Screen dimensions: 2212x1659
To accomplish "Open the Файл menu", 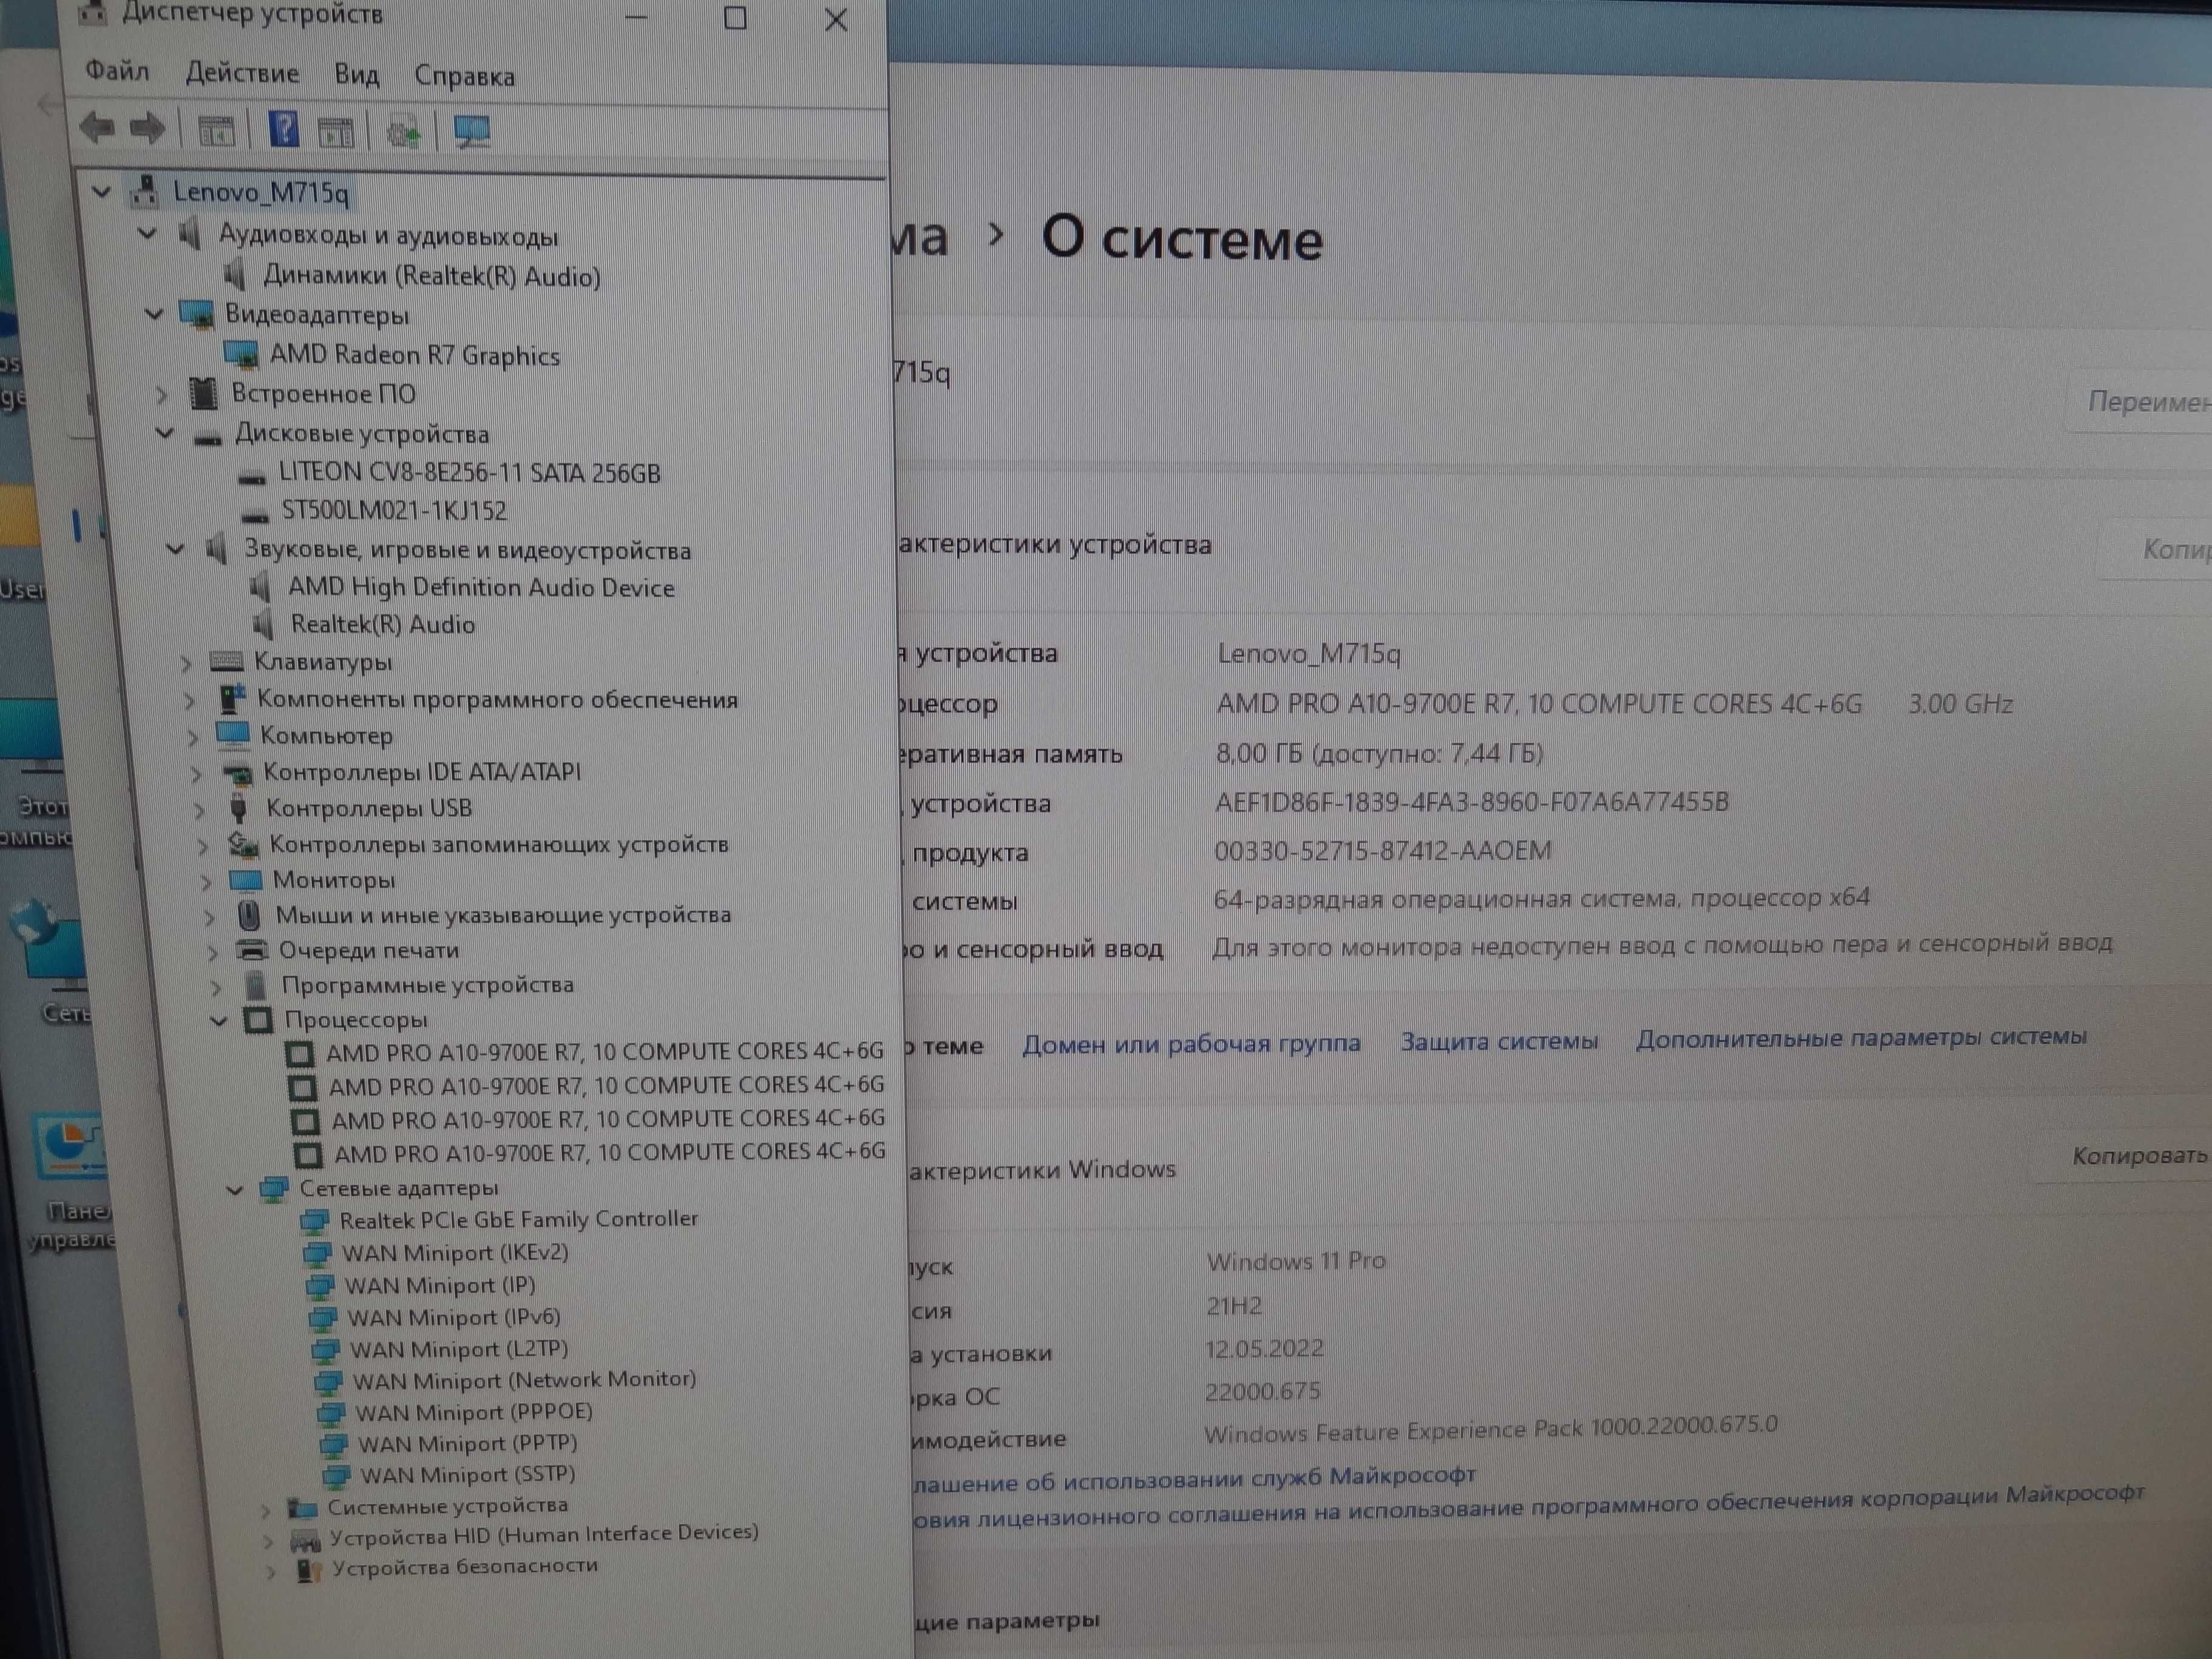I will tap(117, 72).
